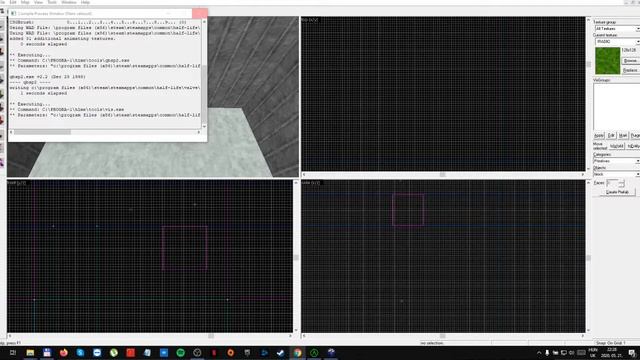Click the Faces number input field
This screenshot has height=360, width=640.
point(612,183)
